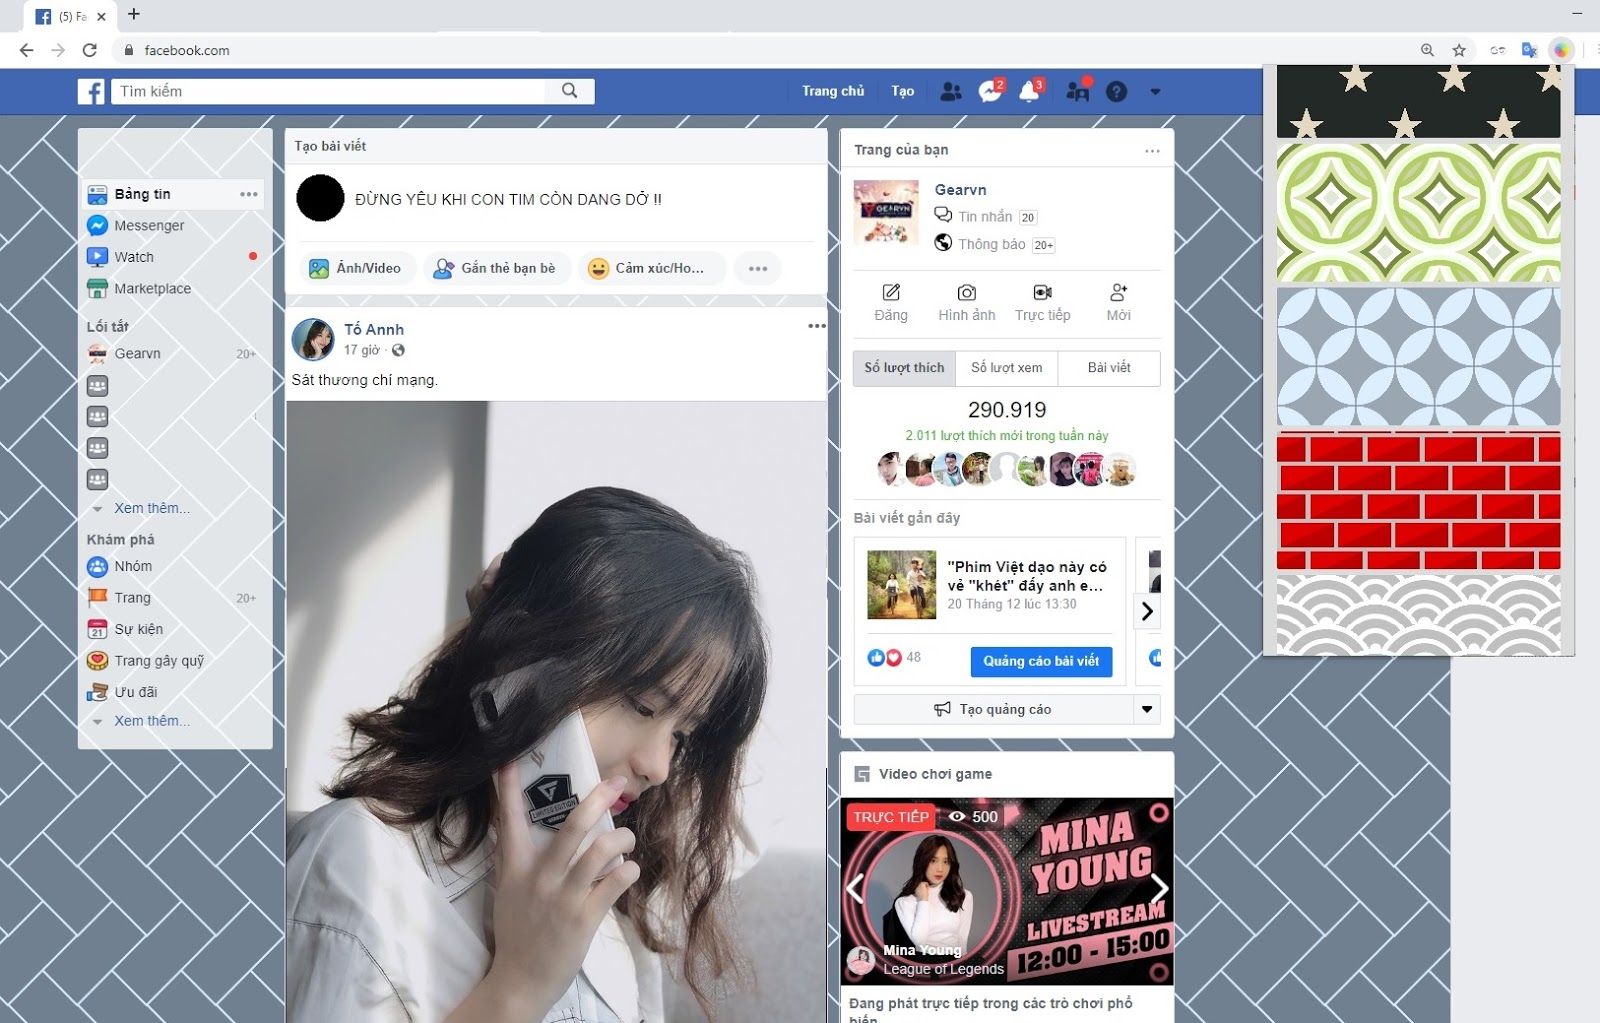Screen dimensions: 1600x1023
Task: Open Marketplace in the sidebar
Action: coord(153,288)
